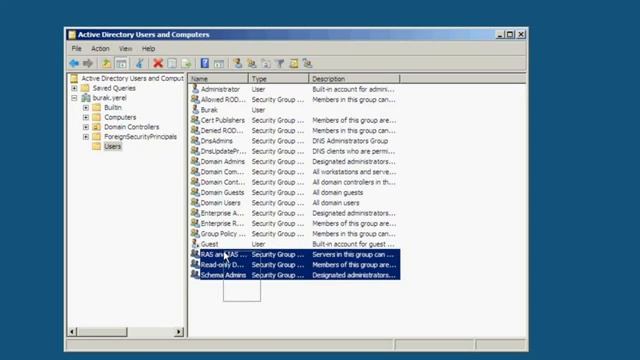This screenshot has height=360, width=640.
Task: Sort by the Name column header
Action: coord(218,79)
